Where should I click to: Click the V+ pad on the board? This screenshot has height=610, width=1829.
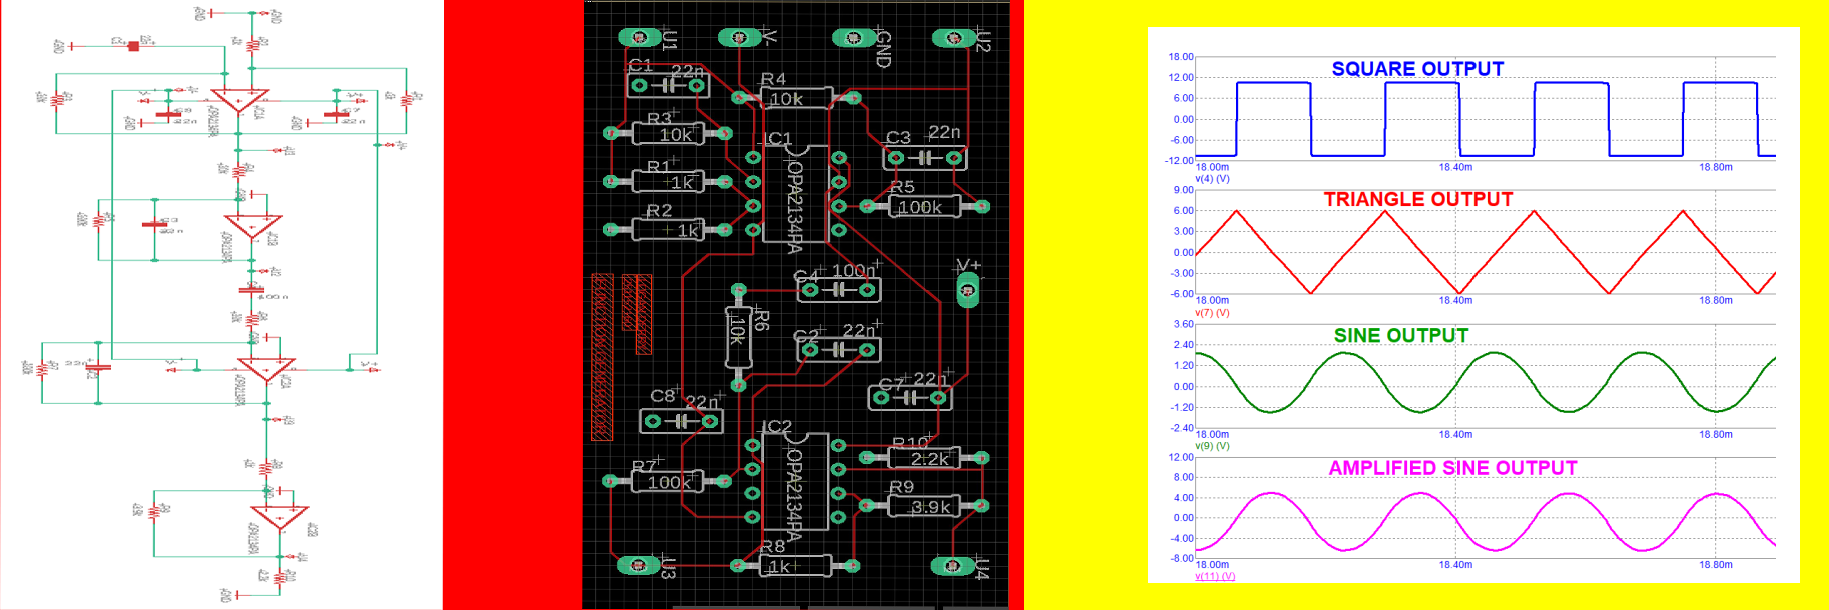(x=967, y=291)
